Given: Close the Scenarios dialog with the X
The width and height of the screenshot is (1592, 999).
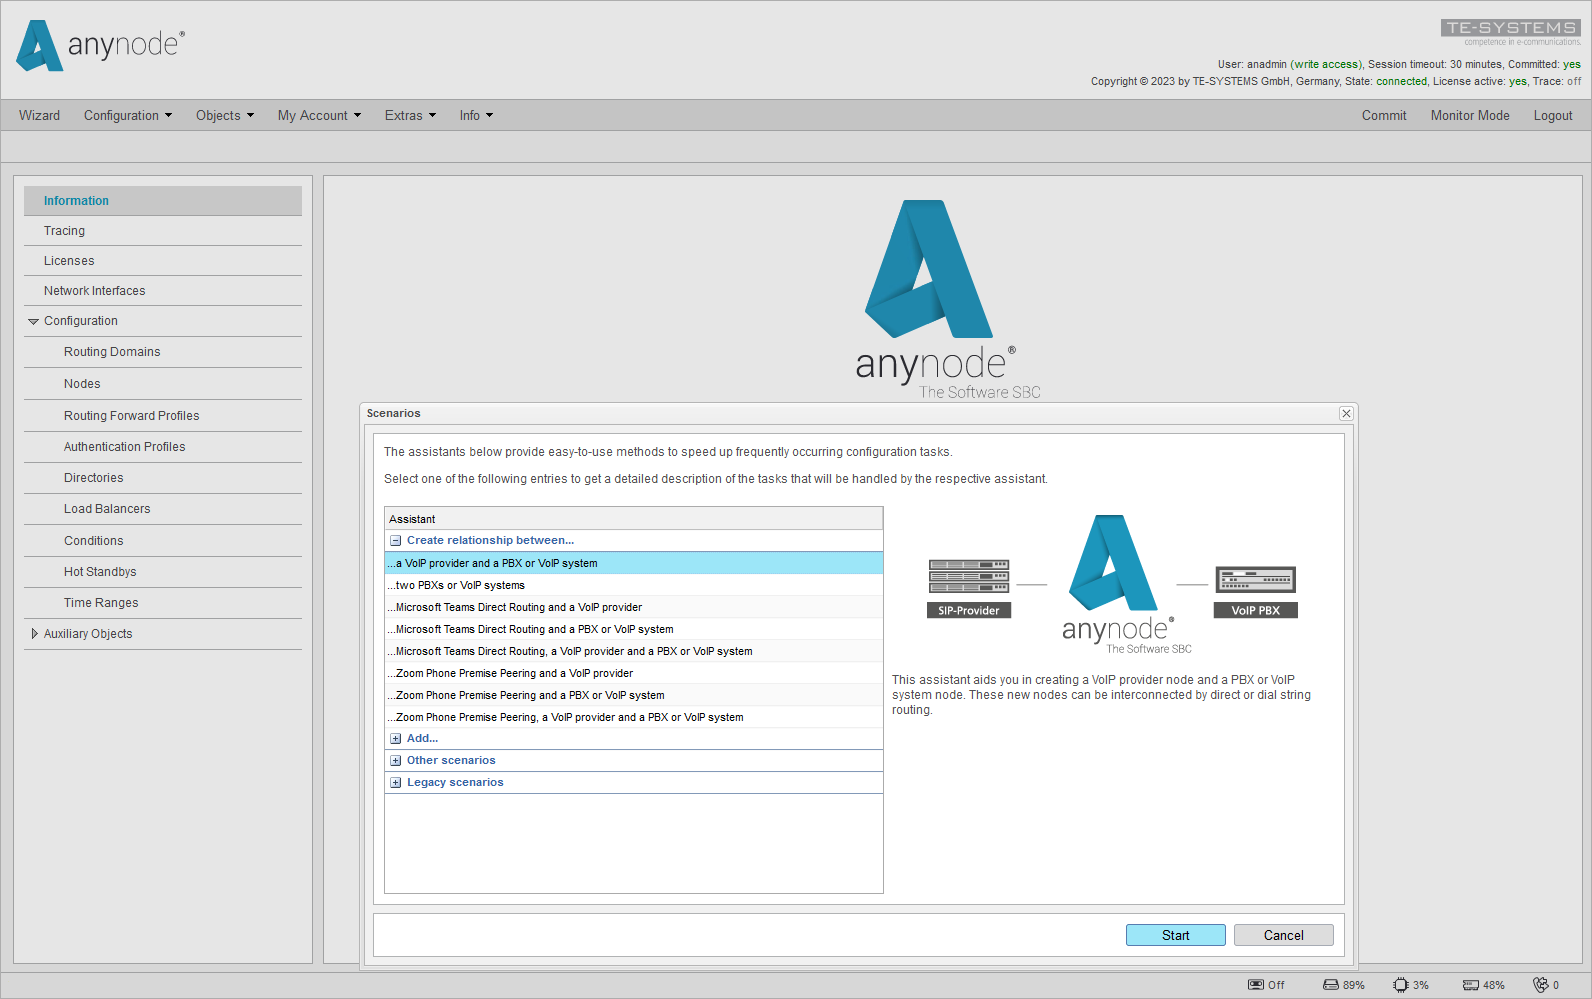Looking at the screenshot, I should 1346,413.
